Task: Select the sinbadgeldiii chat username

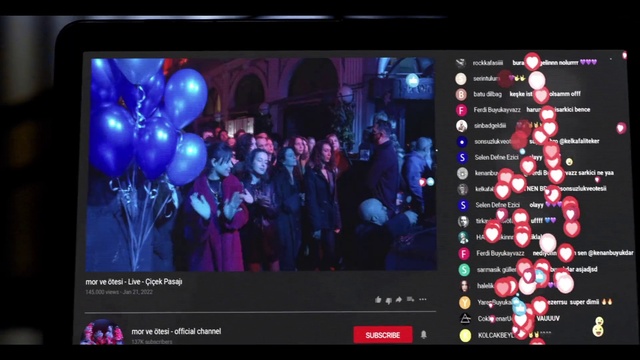Action: coord(490,126)
